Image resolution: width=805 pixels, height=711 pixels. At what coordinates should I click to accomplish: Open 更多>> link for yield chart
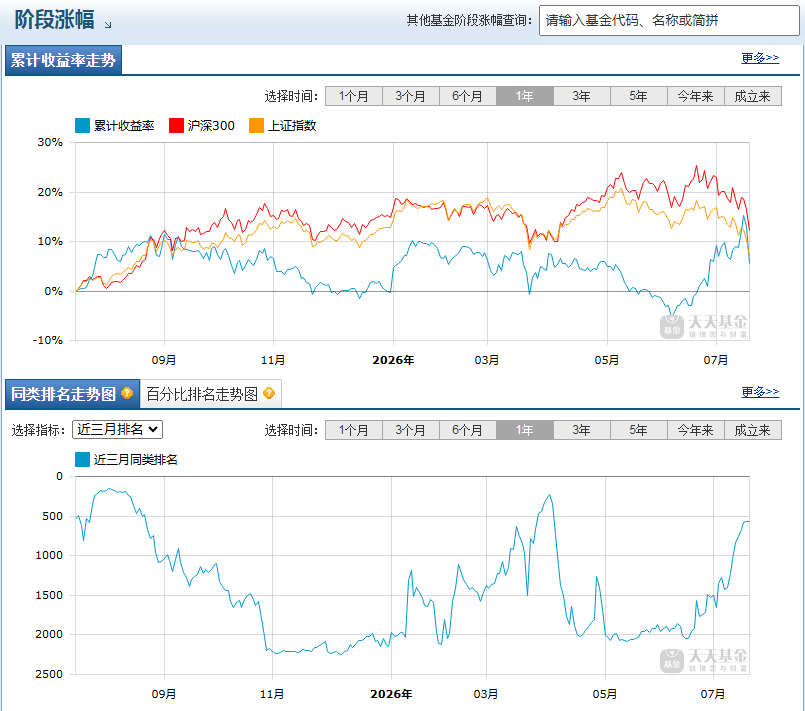pyautogui.click(x=760, y=57)
